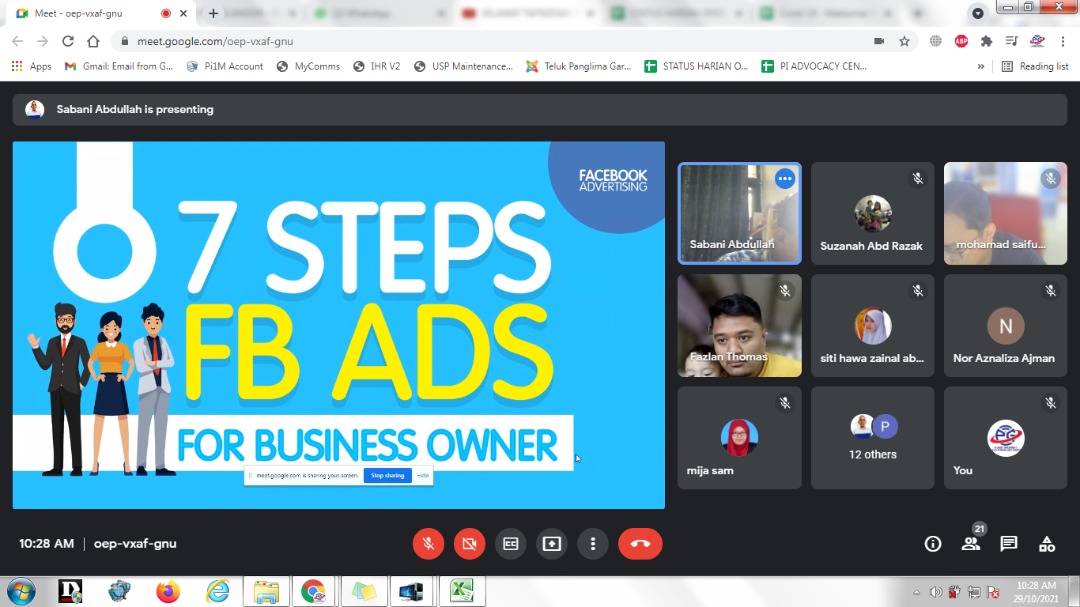
Task: Reload the Meet page
Action: pos(68,41)
